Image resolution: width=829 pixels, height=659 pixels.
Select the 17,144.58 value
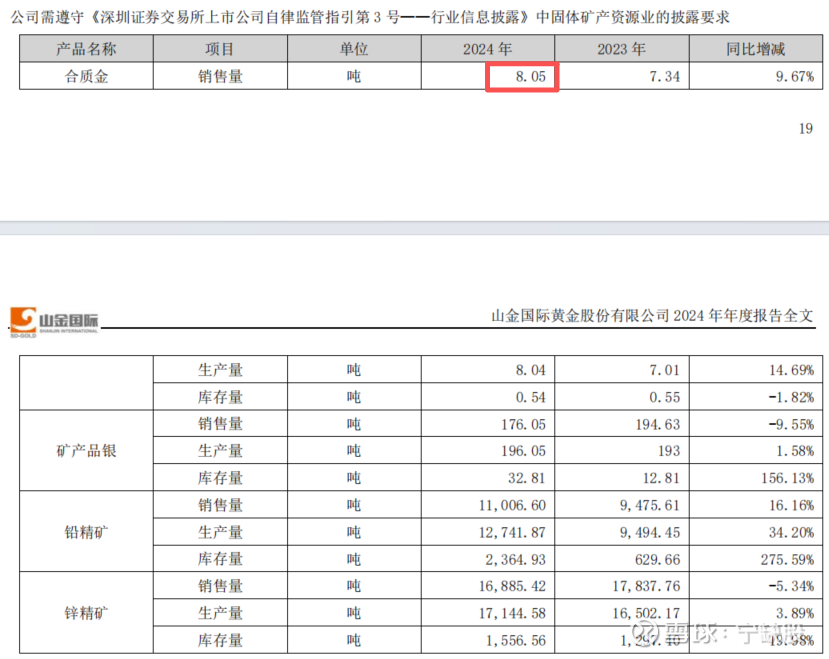(512, 613)
